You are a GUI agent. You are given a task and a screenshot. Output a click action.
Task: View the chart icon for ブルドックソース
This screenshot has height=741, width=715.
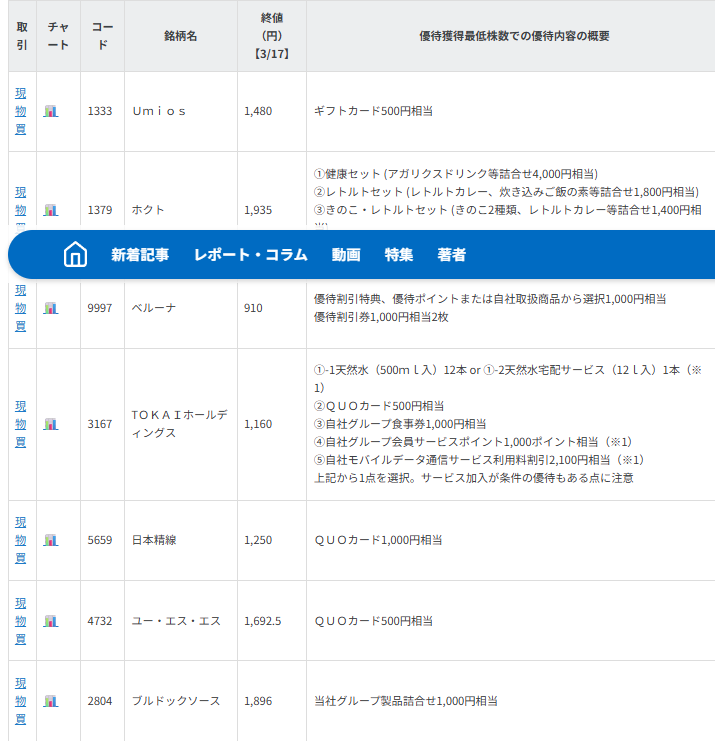tap(51, 701)
